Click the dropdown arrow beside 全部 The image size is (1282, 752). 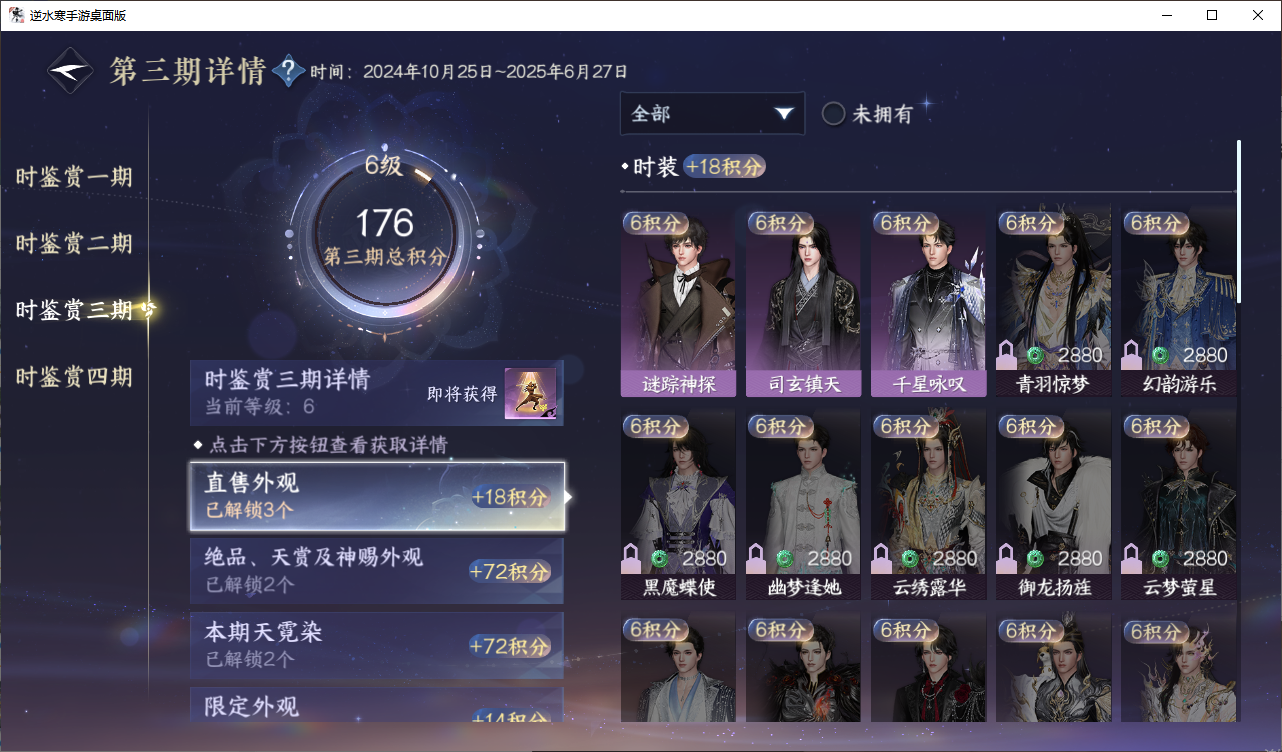tap(783, 114)
